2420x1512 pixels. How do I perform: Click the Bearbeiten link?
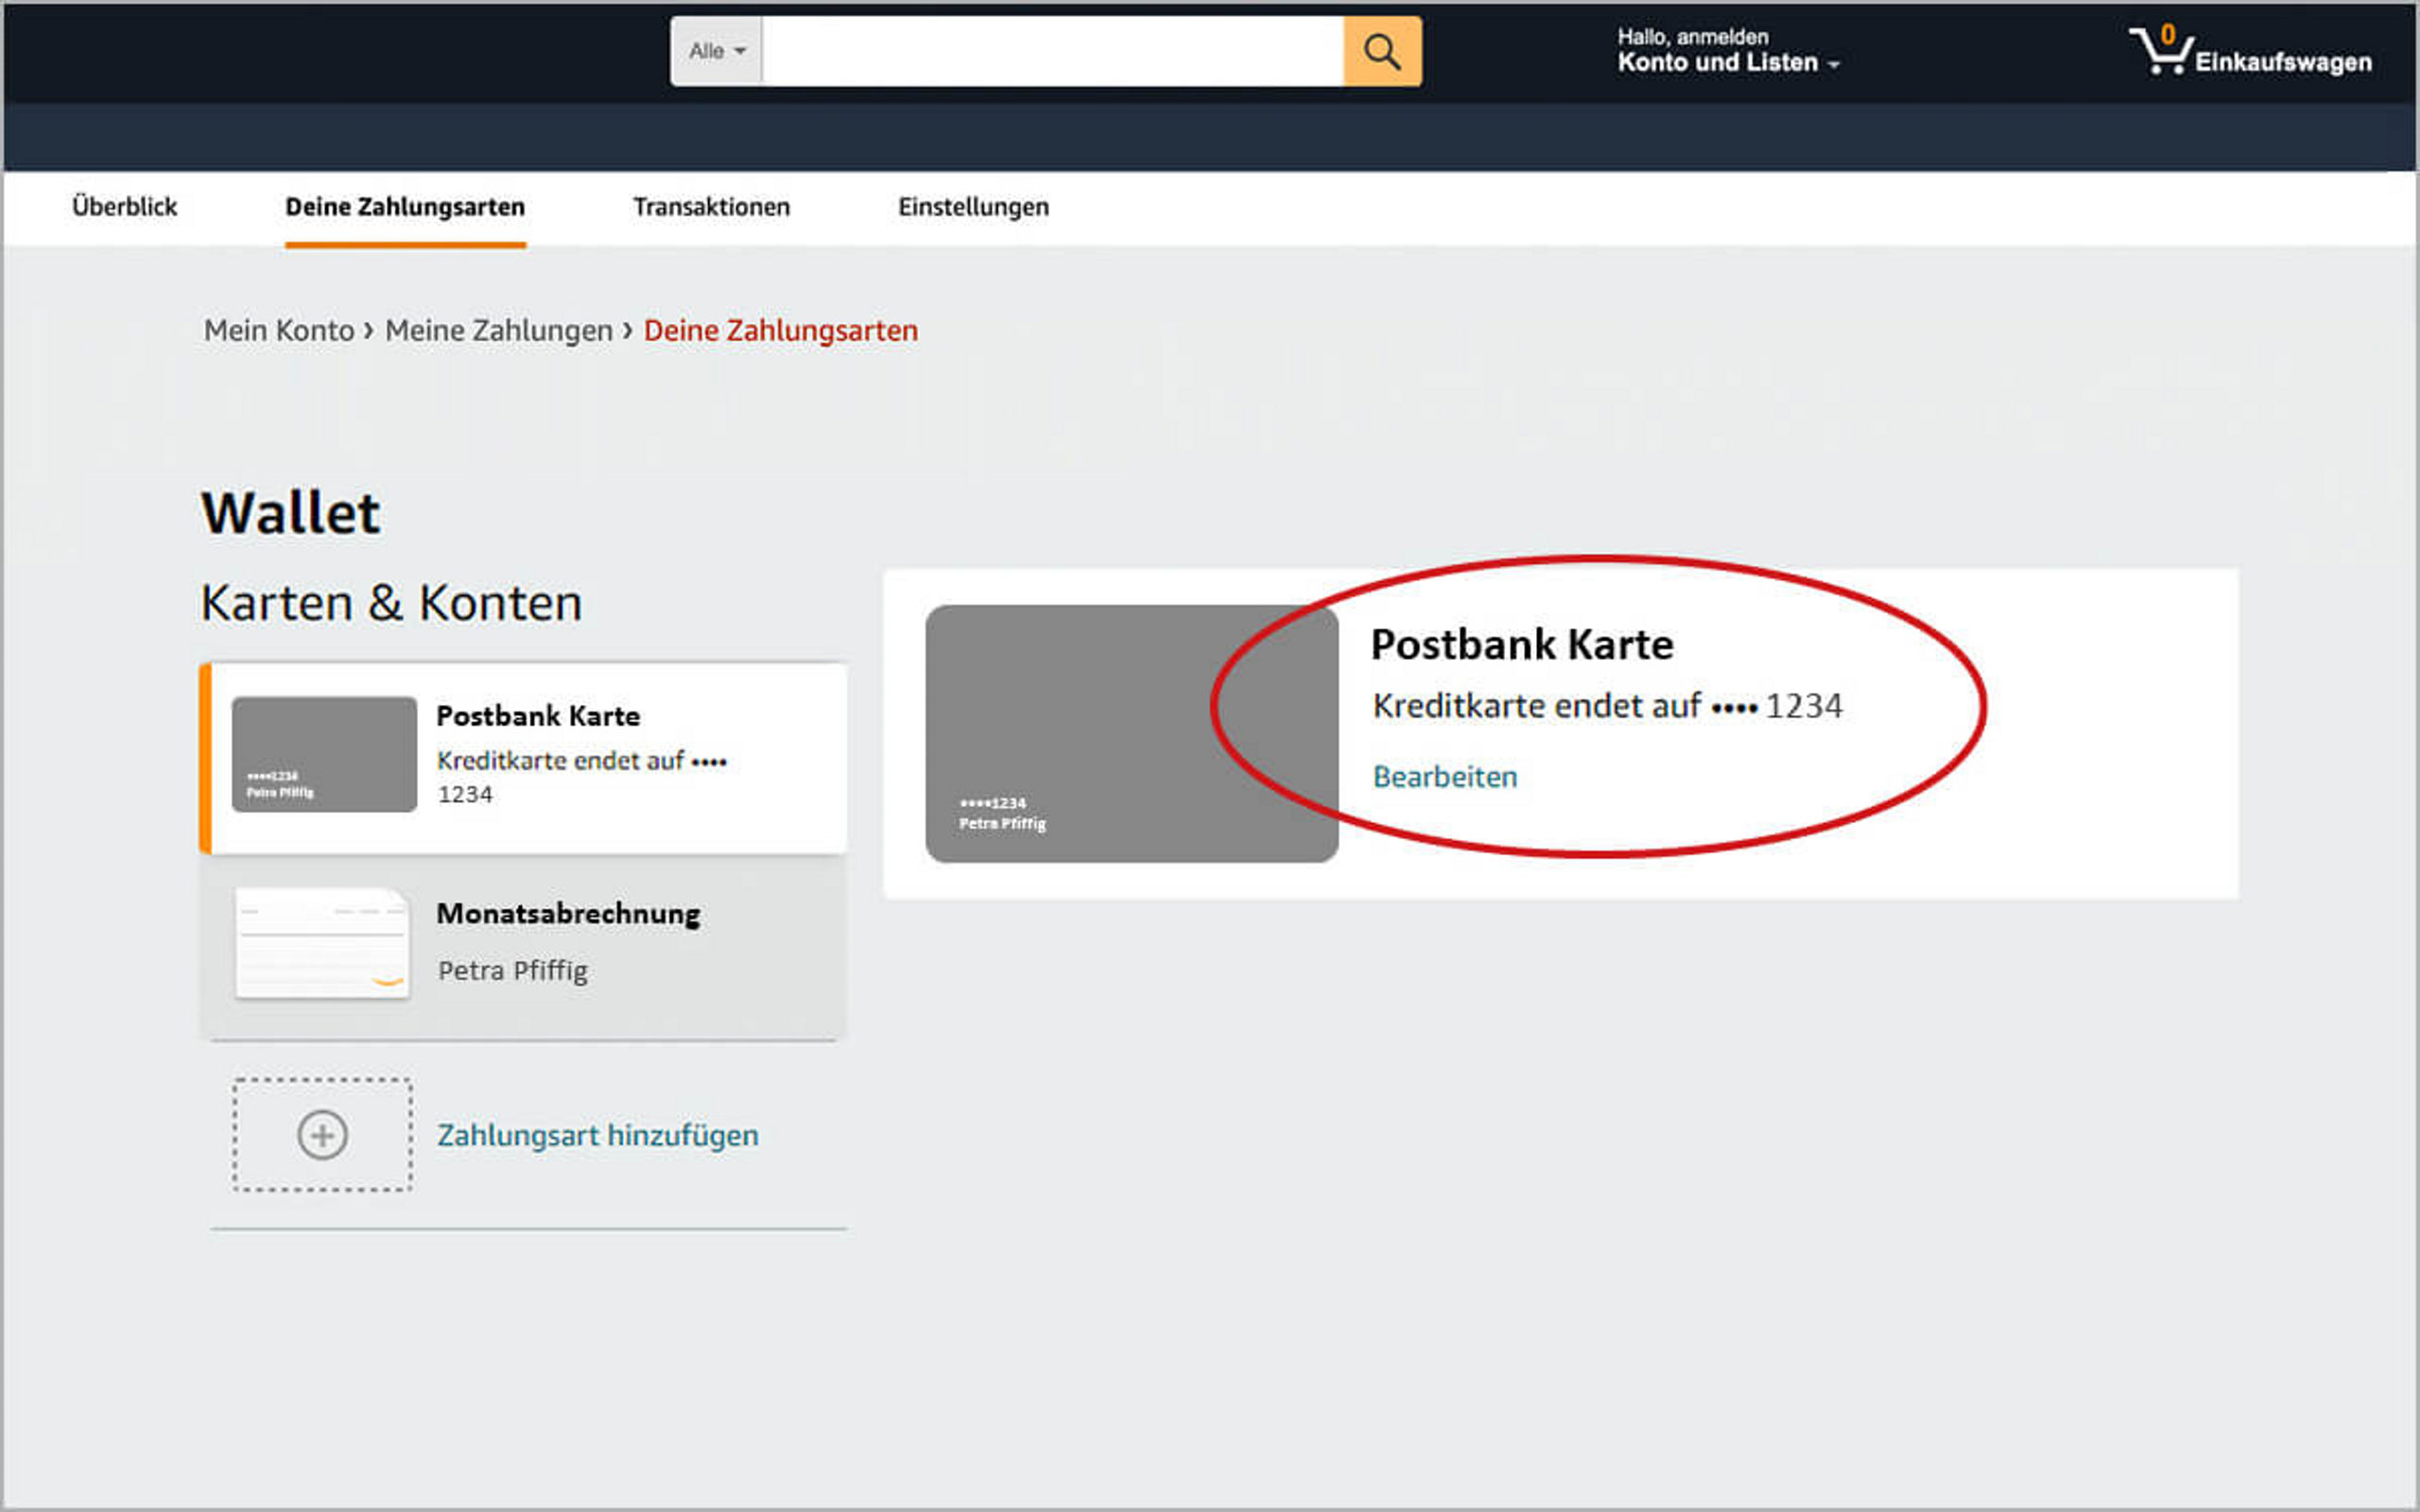click(1444, 777)
